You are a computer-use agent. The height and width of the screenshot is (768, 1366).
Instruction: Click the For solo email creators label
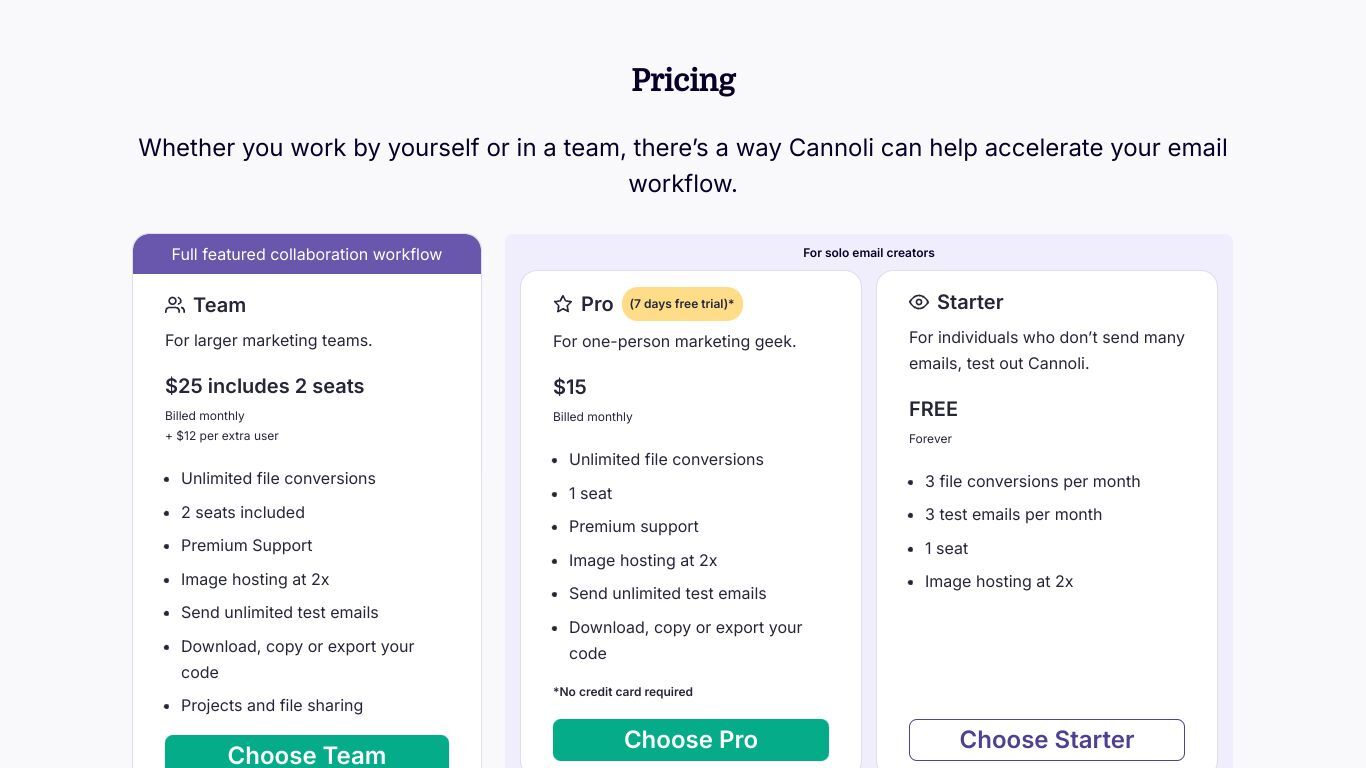[869, 253]
